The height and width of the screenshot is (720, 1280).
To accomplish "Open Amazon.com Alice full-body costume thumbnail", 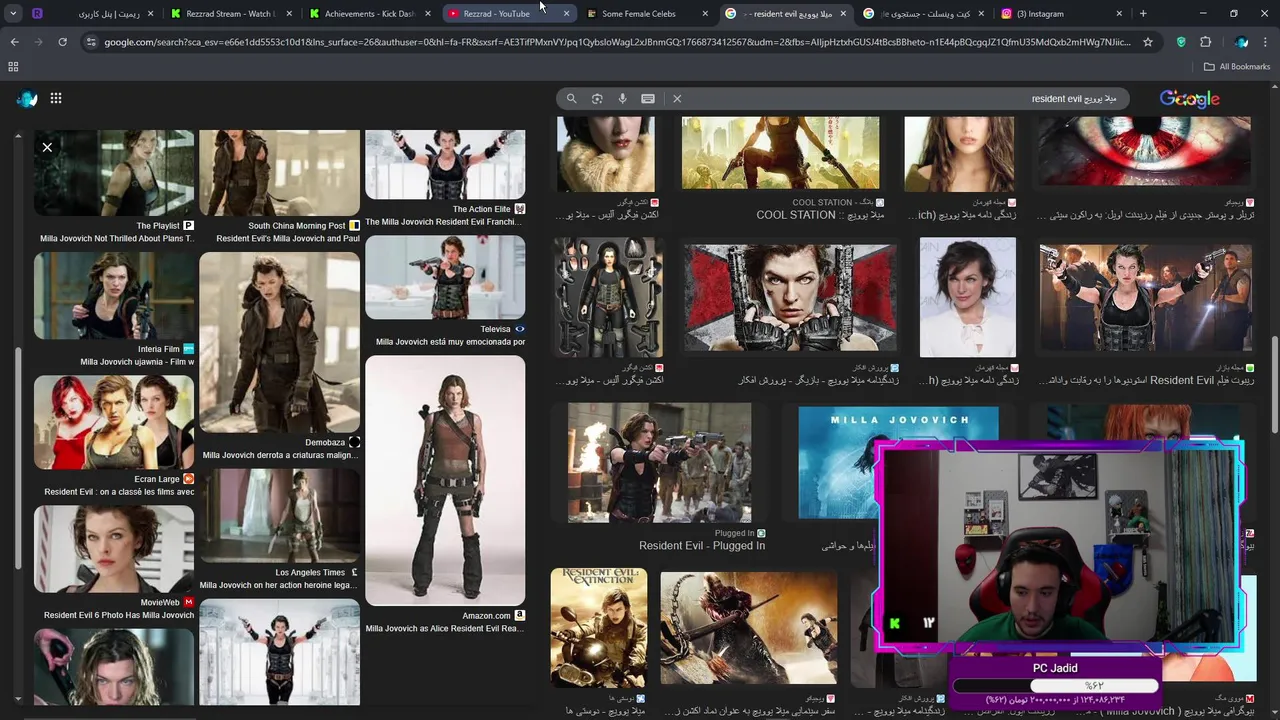I will point(445,481).
